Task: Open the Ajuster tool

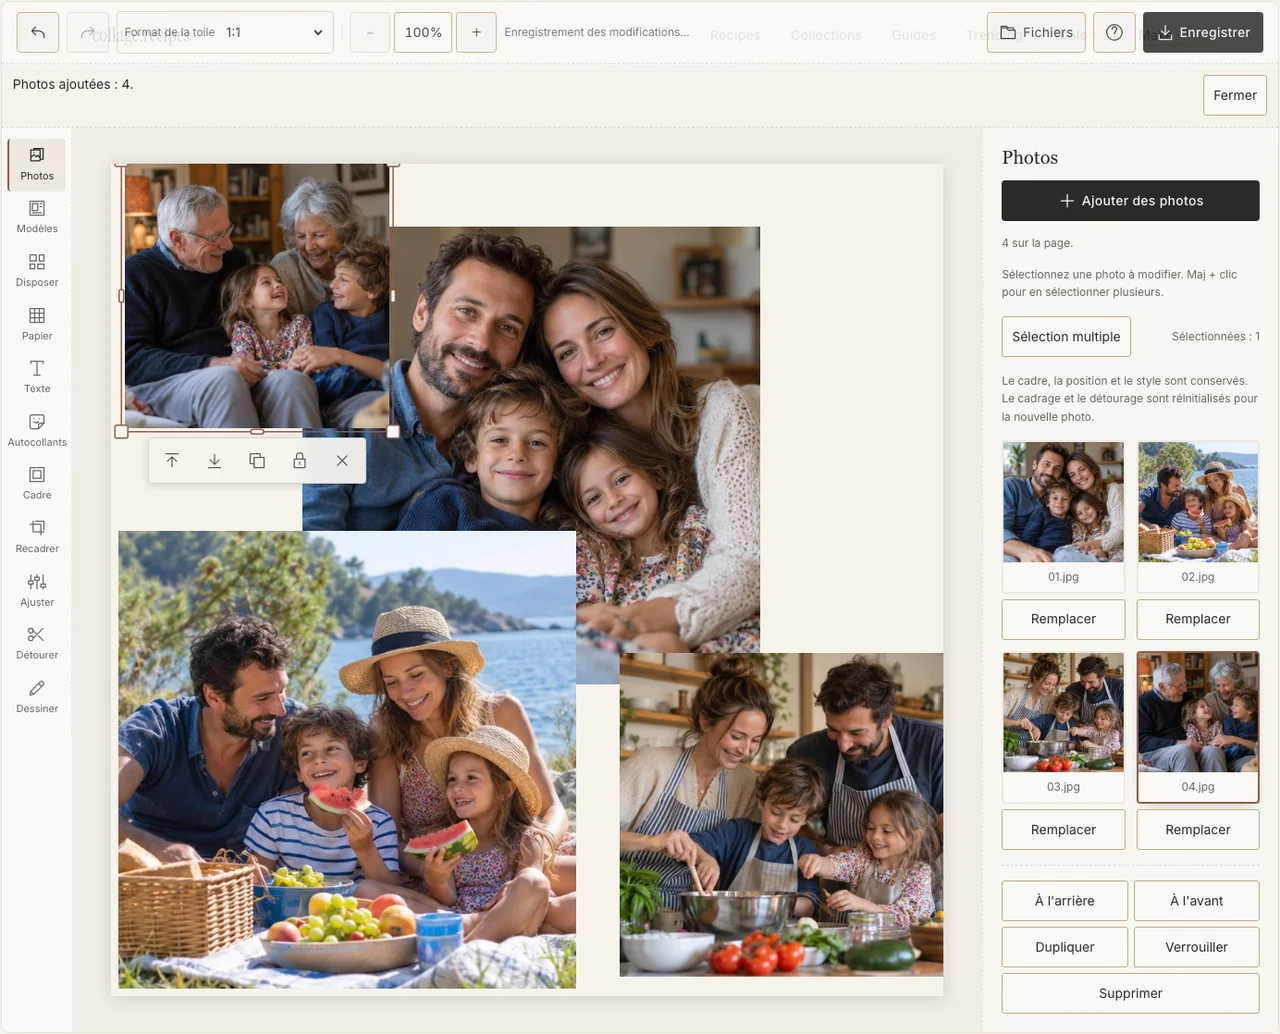Action: pyautogui.click(x=37, y=591)
